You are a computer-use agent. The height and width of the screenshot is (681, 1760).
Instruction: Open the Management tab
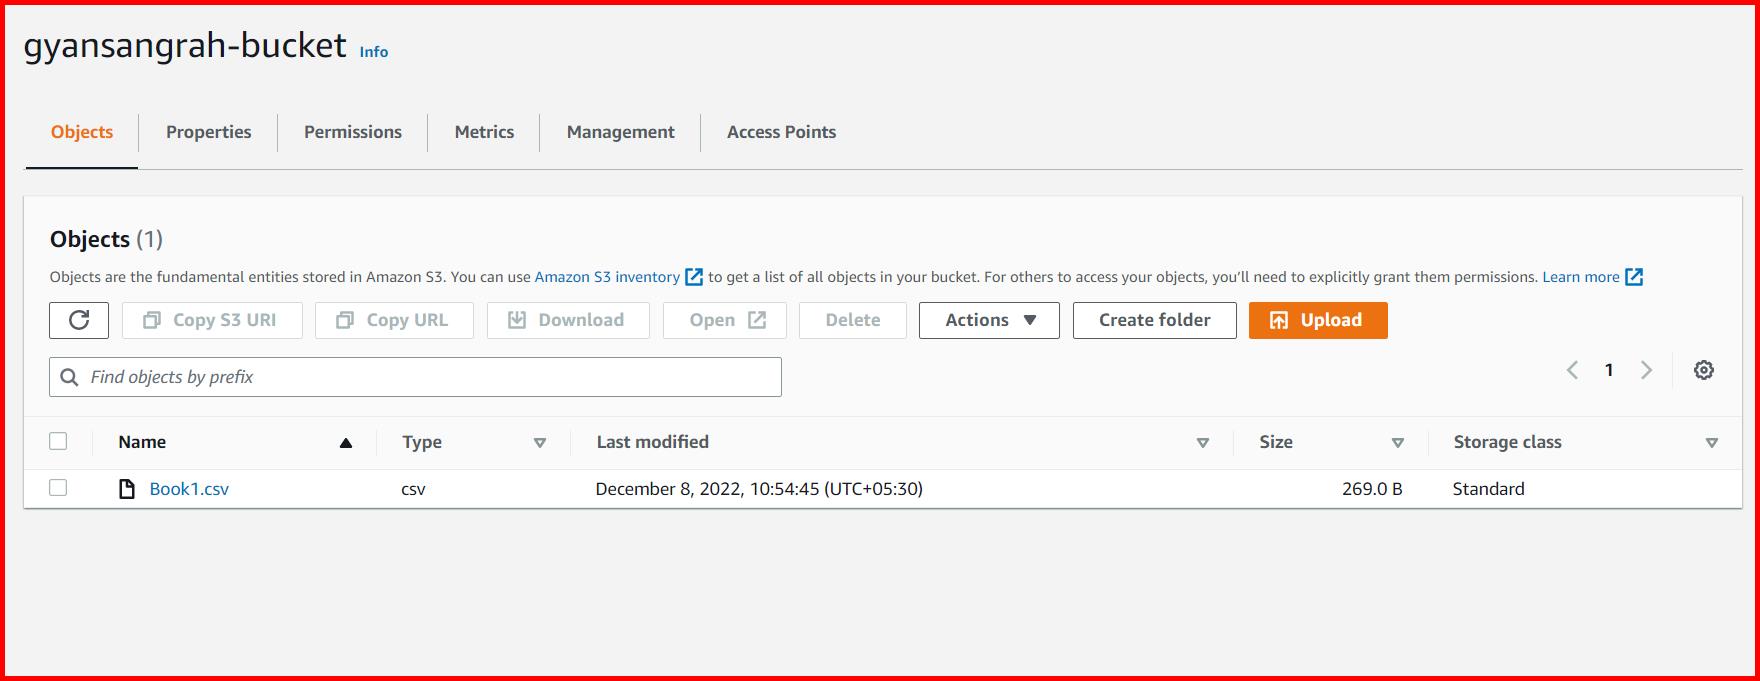pos(620,132)
